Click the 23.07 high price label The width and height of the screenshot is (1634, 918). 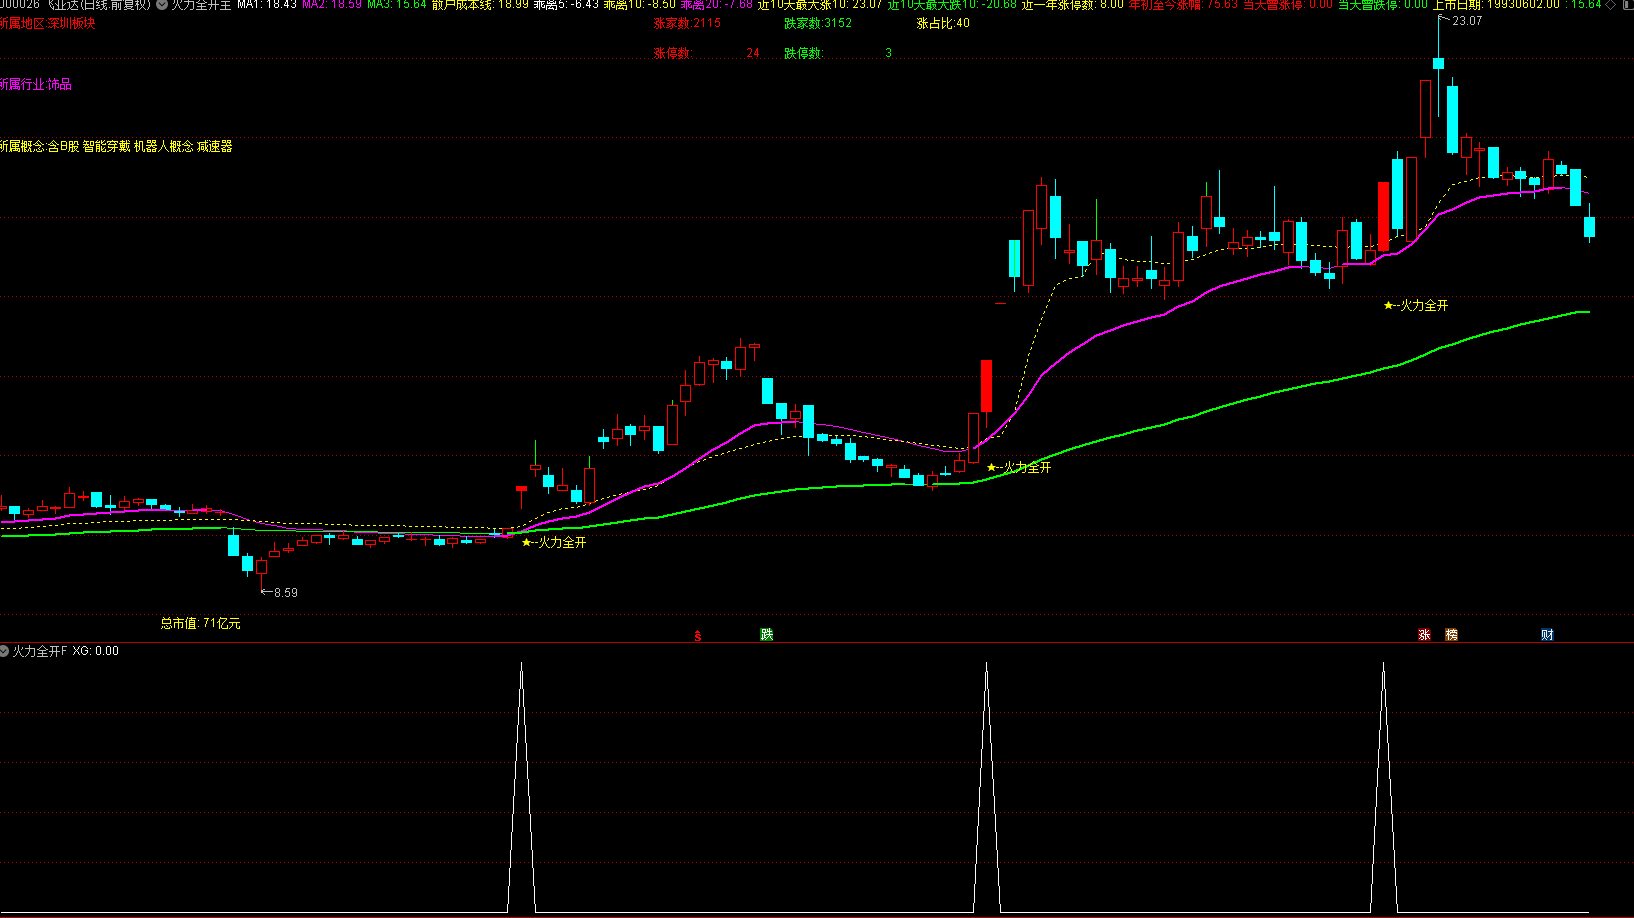click(x=1467, y=21)
